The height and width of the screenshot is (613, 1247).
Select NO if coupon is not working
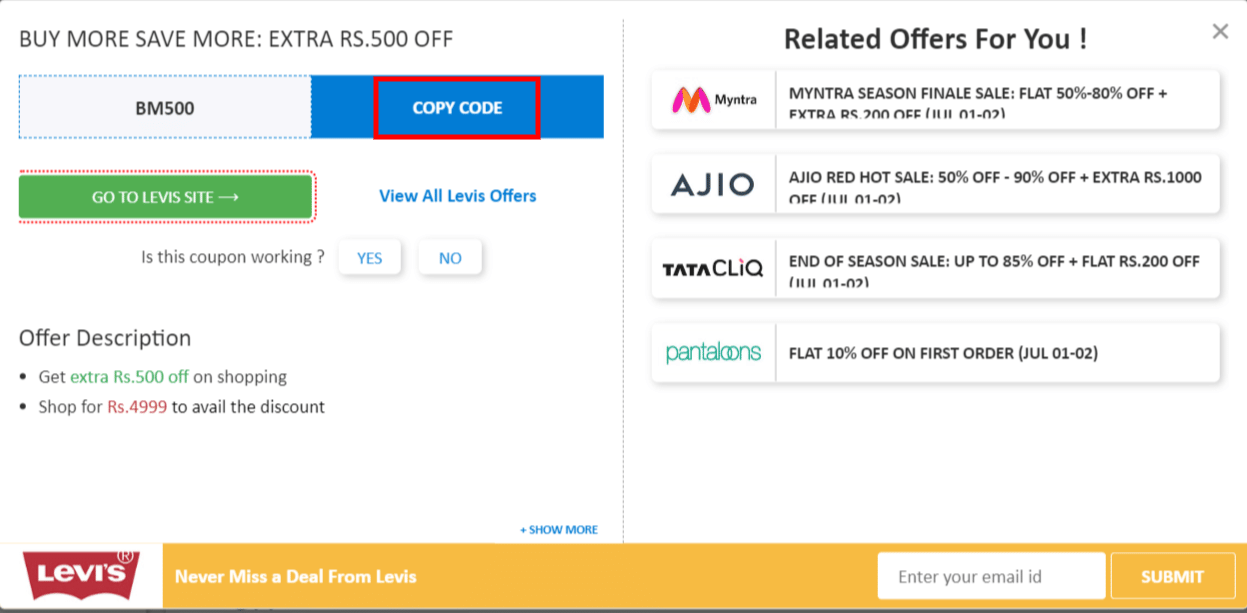pos(450,257)
